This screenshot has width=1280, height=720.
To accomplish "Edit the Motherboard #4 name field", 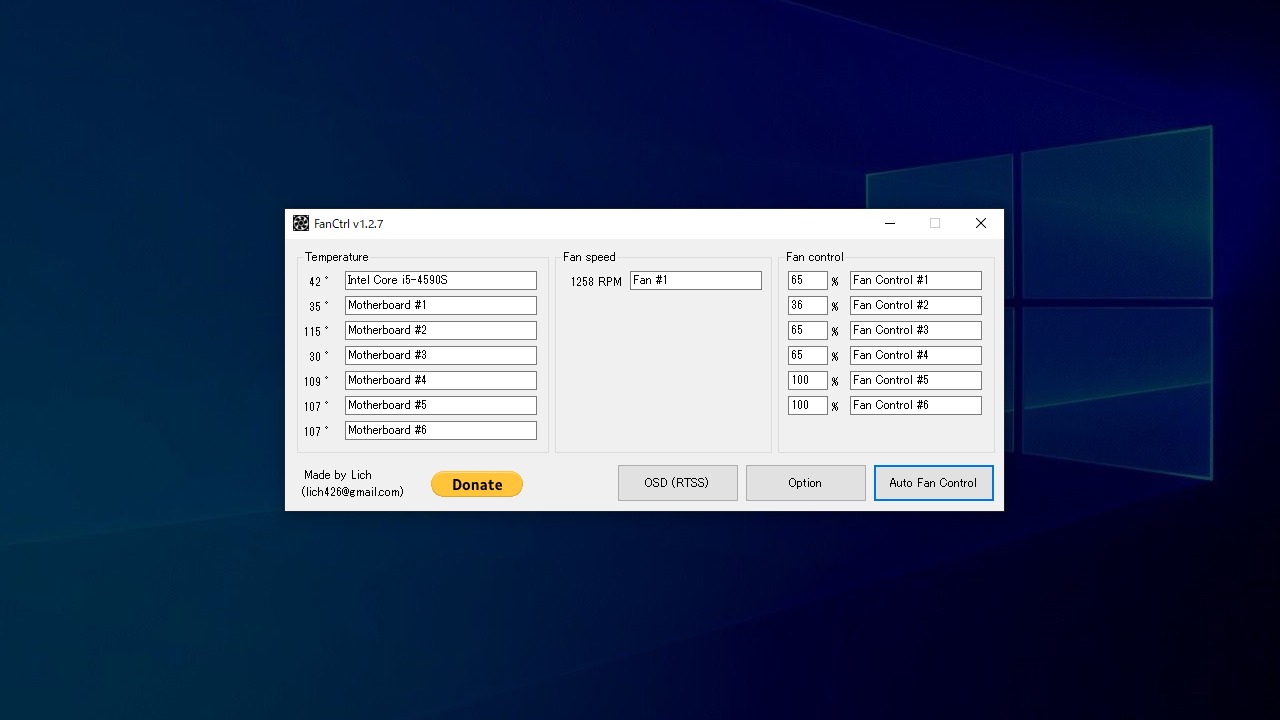I will pyautogui.click(x=441, y=381).
